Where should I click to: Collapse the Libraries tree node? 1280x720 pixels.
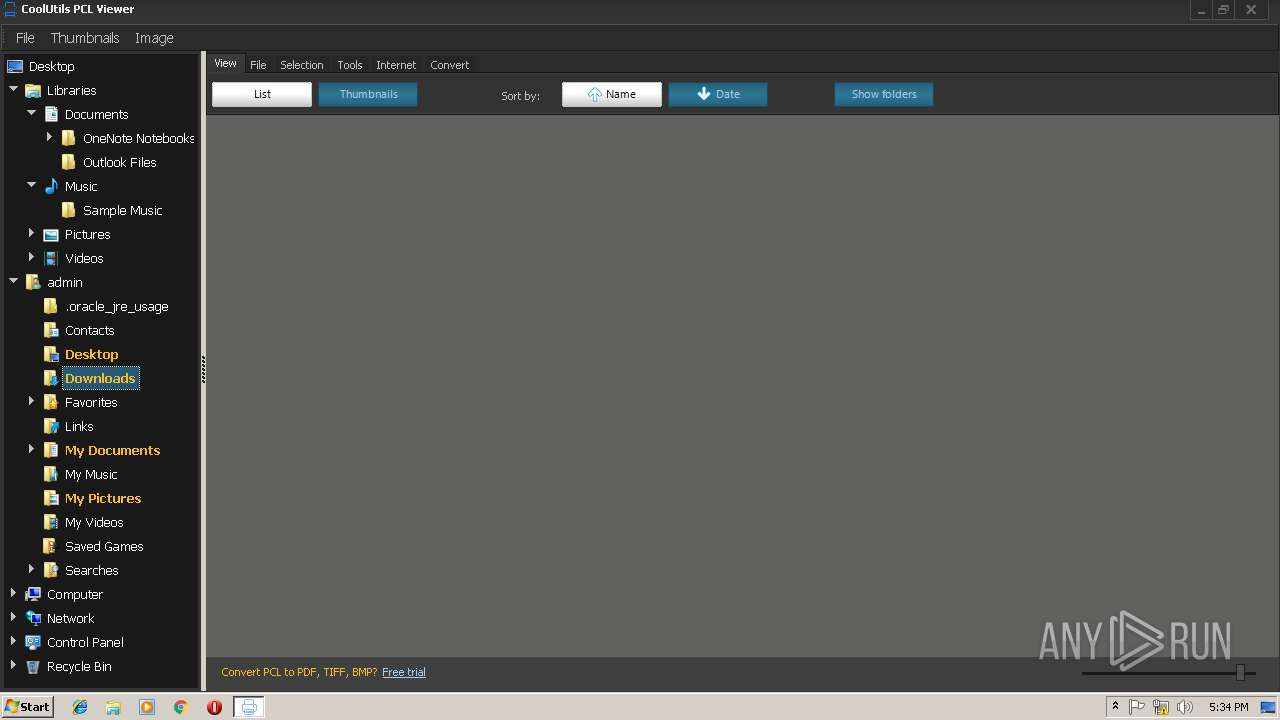click(x=13, y=89)
